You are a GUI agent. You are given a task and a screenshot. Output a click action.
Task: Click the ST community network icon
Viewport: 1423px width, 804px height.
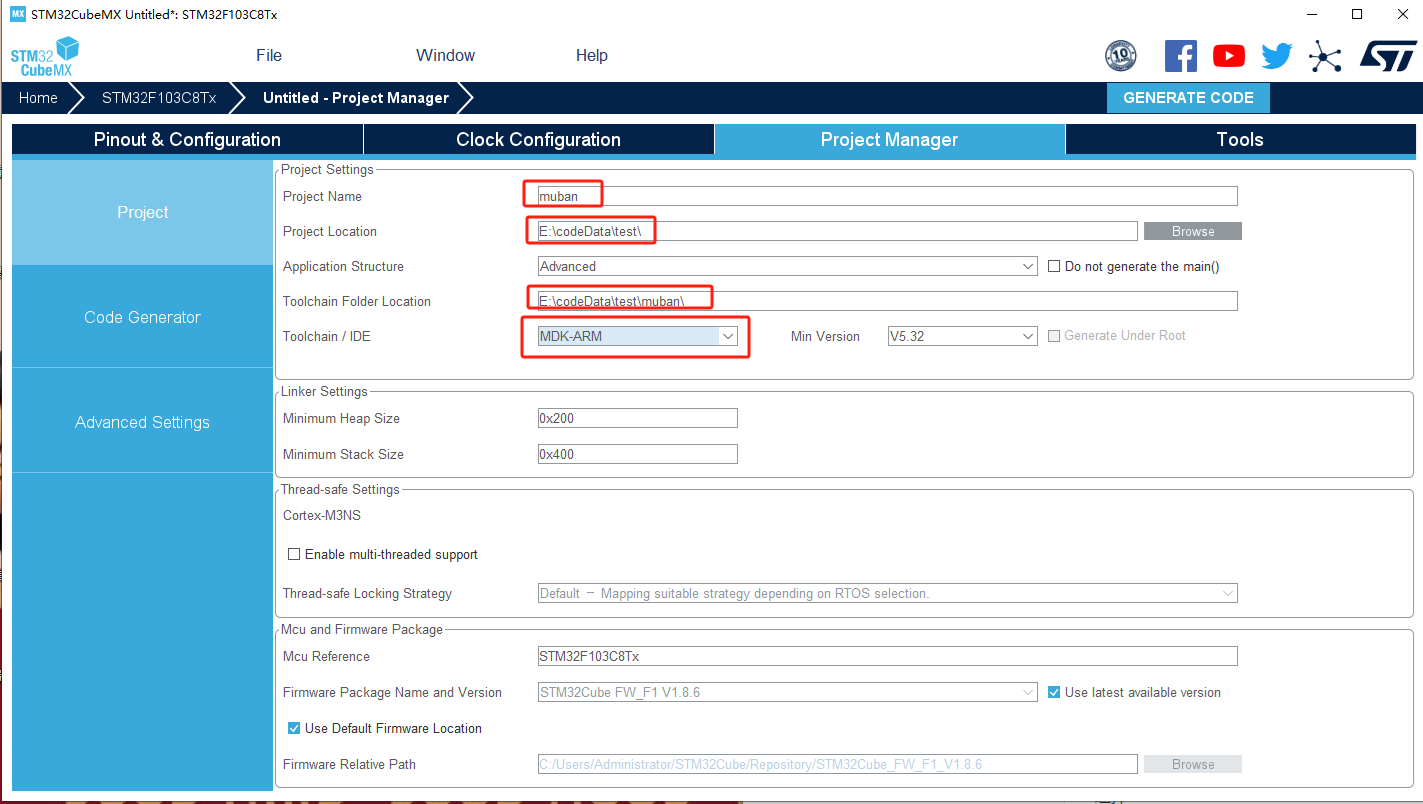[x=1325, y=56]
